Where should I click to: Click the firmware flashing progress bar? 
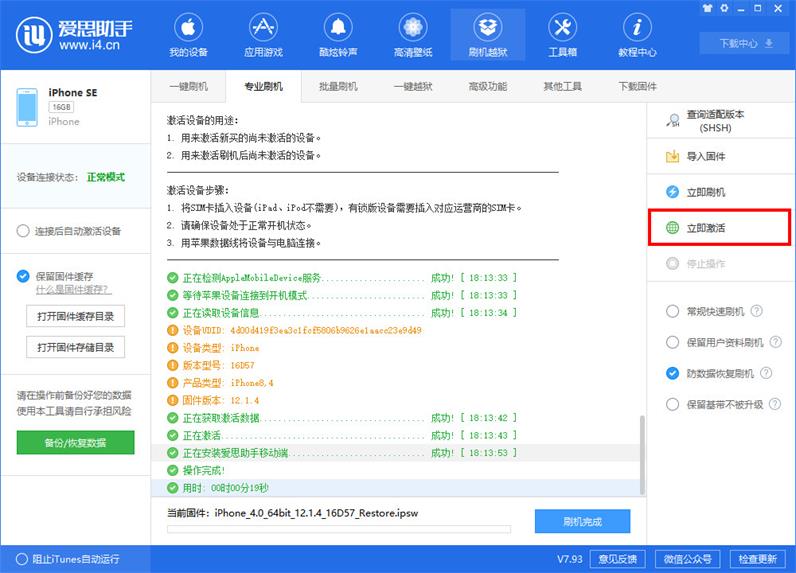point(339,529)
